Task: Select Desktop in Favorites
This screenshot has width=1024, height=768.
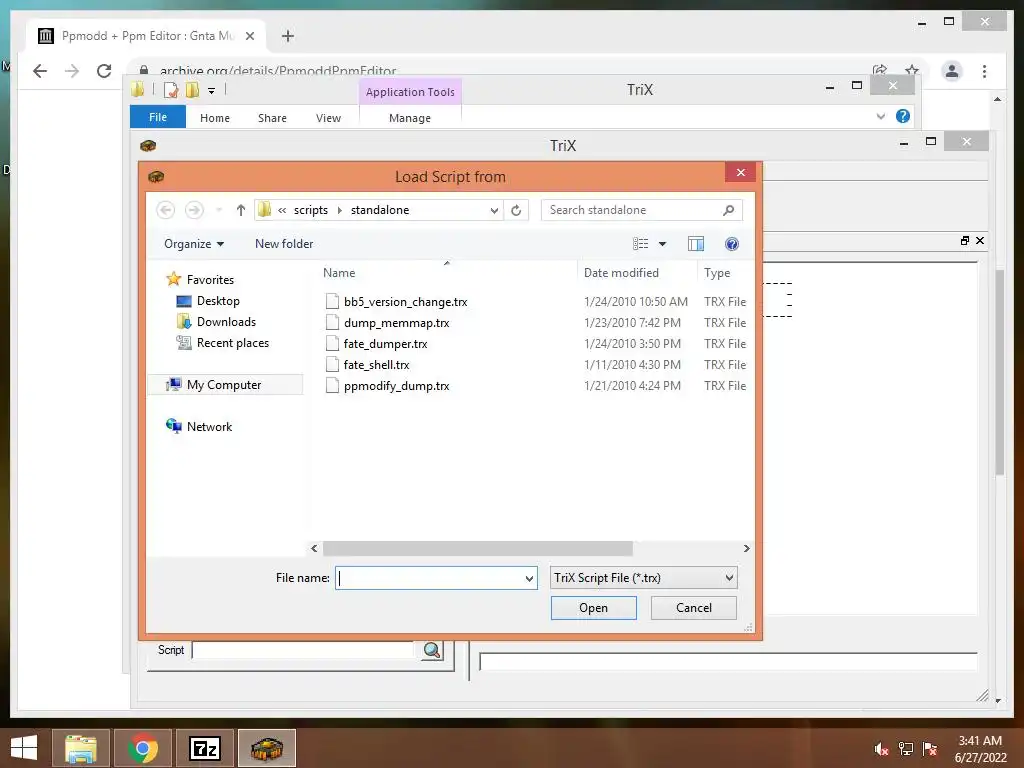Action: coord(218,301)
